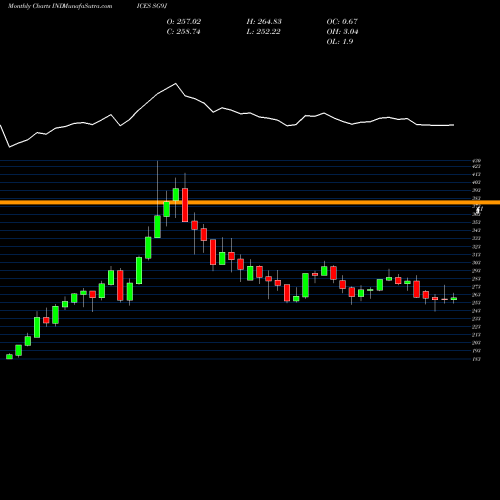Click the close price 'C: 258.74'

point(183,32)
